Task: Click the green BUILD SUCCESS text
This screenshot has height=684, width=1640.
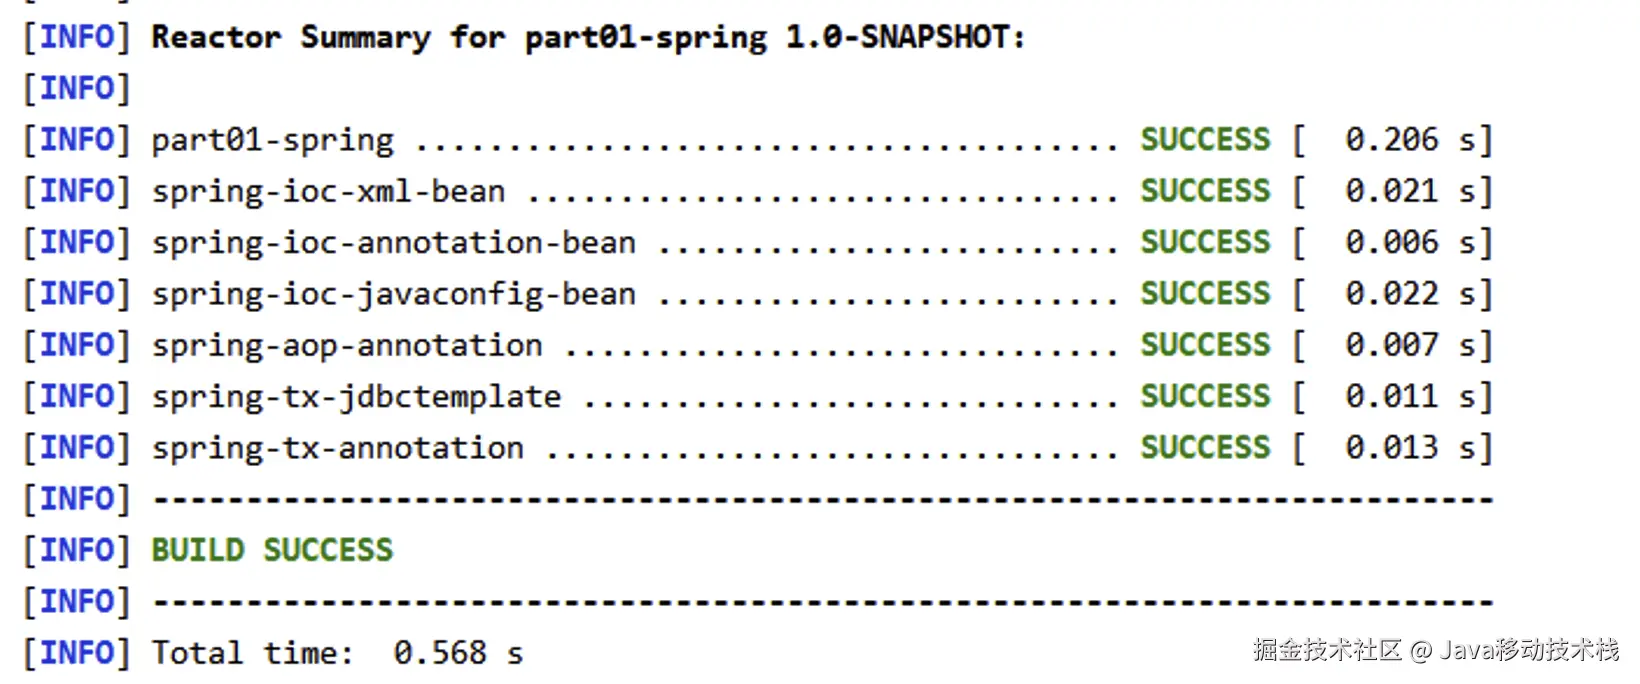Action: coord(272,550)
